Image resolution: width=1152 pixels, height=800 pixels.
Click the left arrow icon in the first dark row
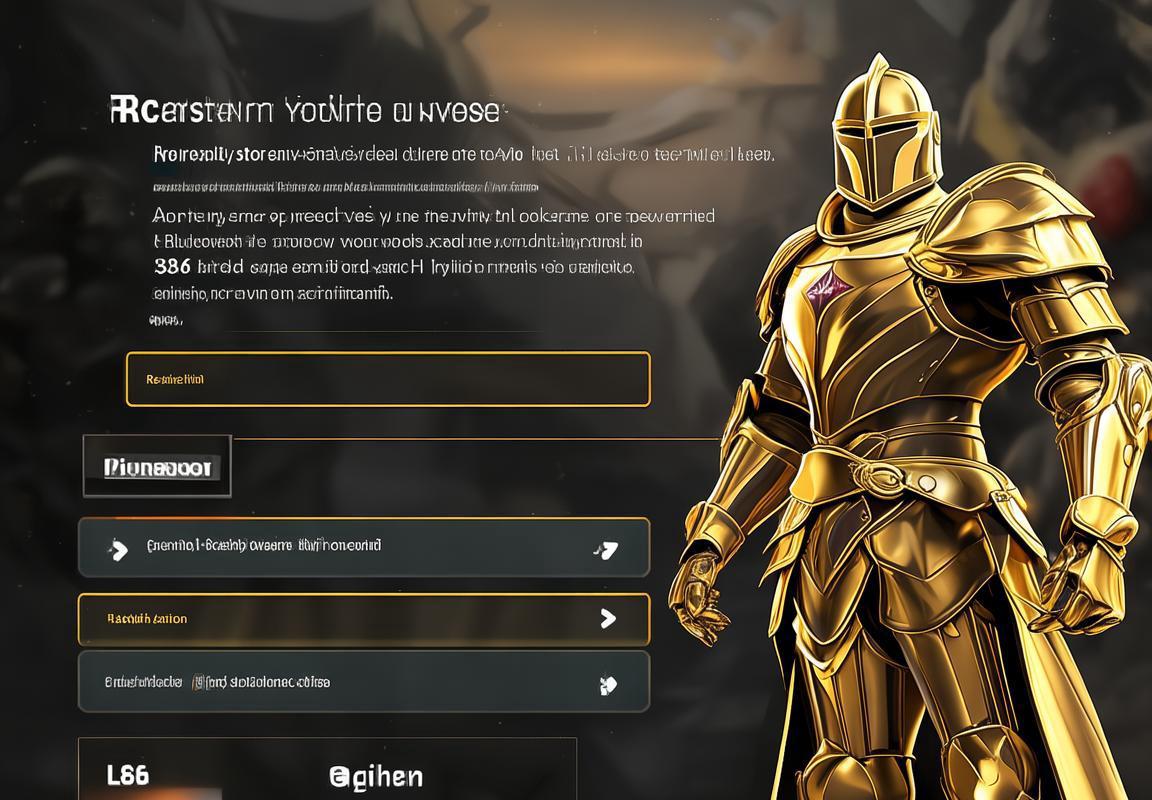point(118,549)
